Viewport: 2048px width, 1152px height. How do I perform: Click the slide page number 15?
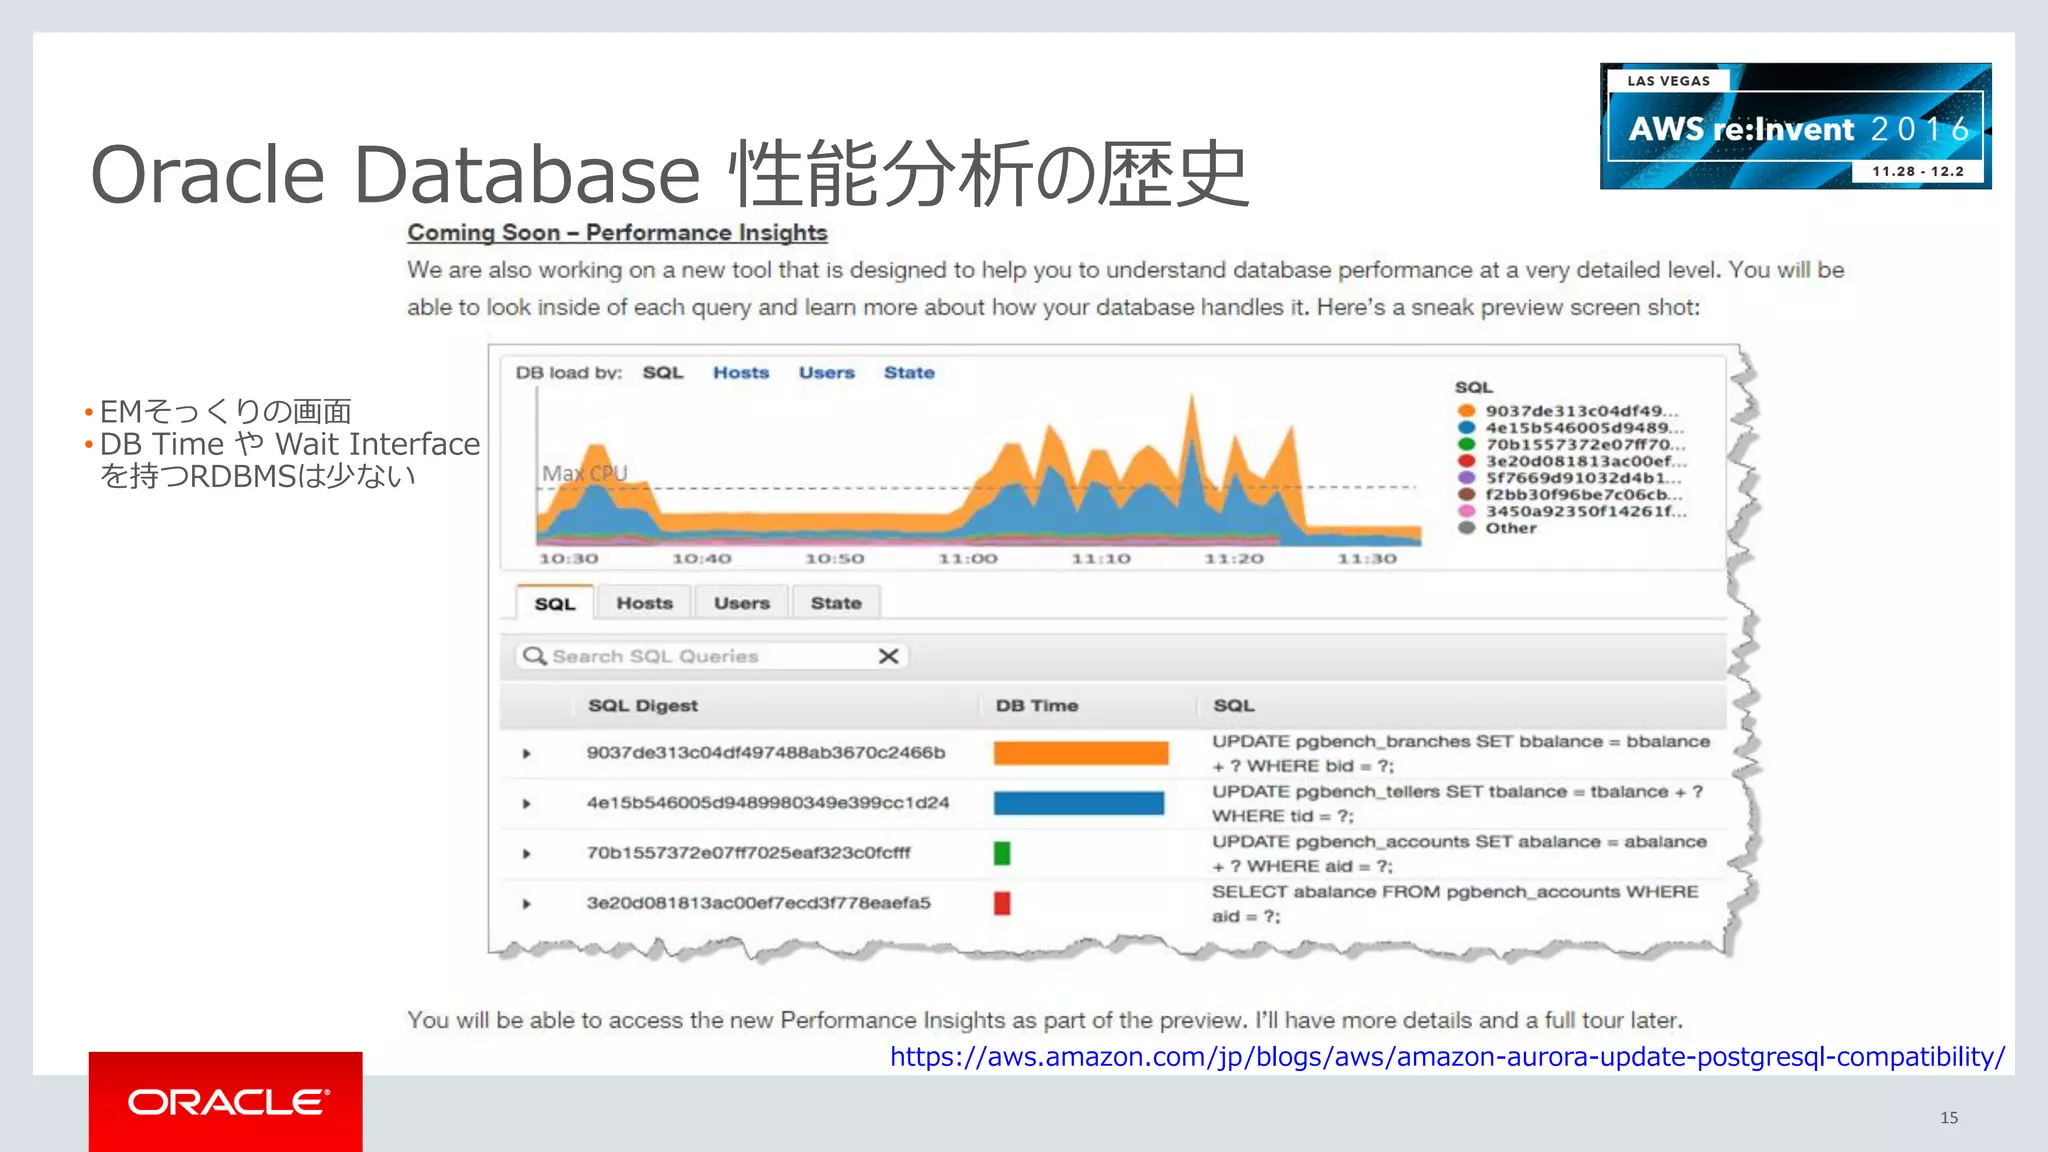click(x=1949, y=1117)
